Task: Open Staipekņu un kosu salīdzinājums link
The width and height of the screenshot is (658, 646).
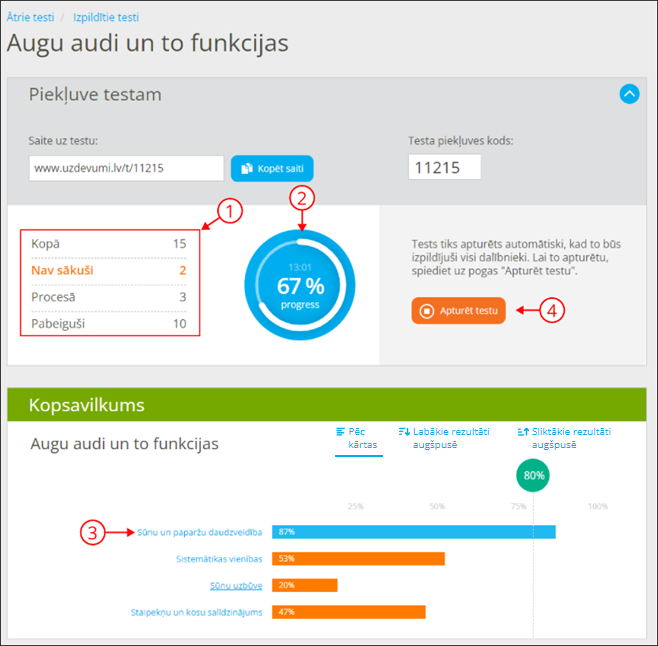Action: click(x=196, y=612)
